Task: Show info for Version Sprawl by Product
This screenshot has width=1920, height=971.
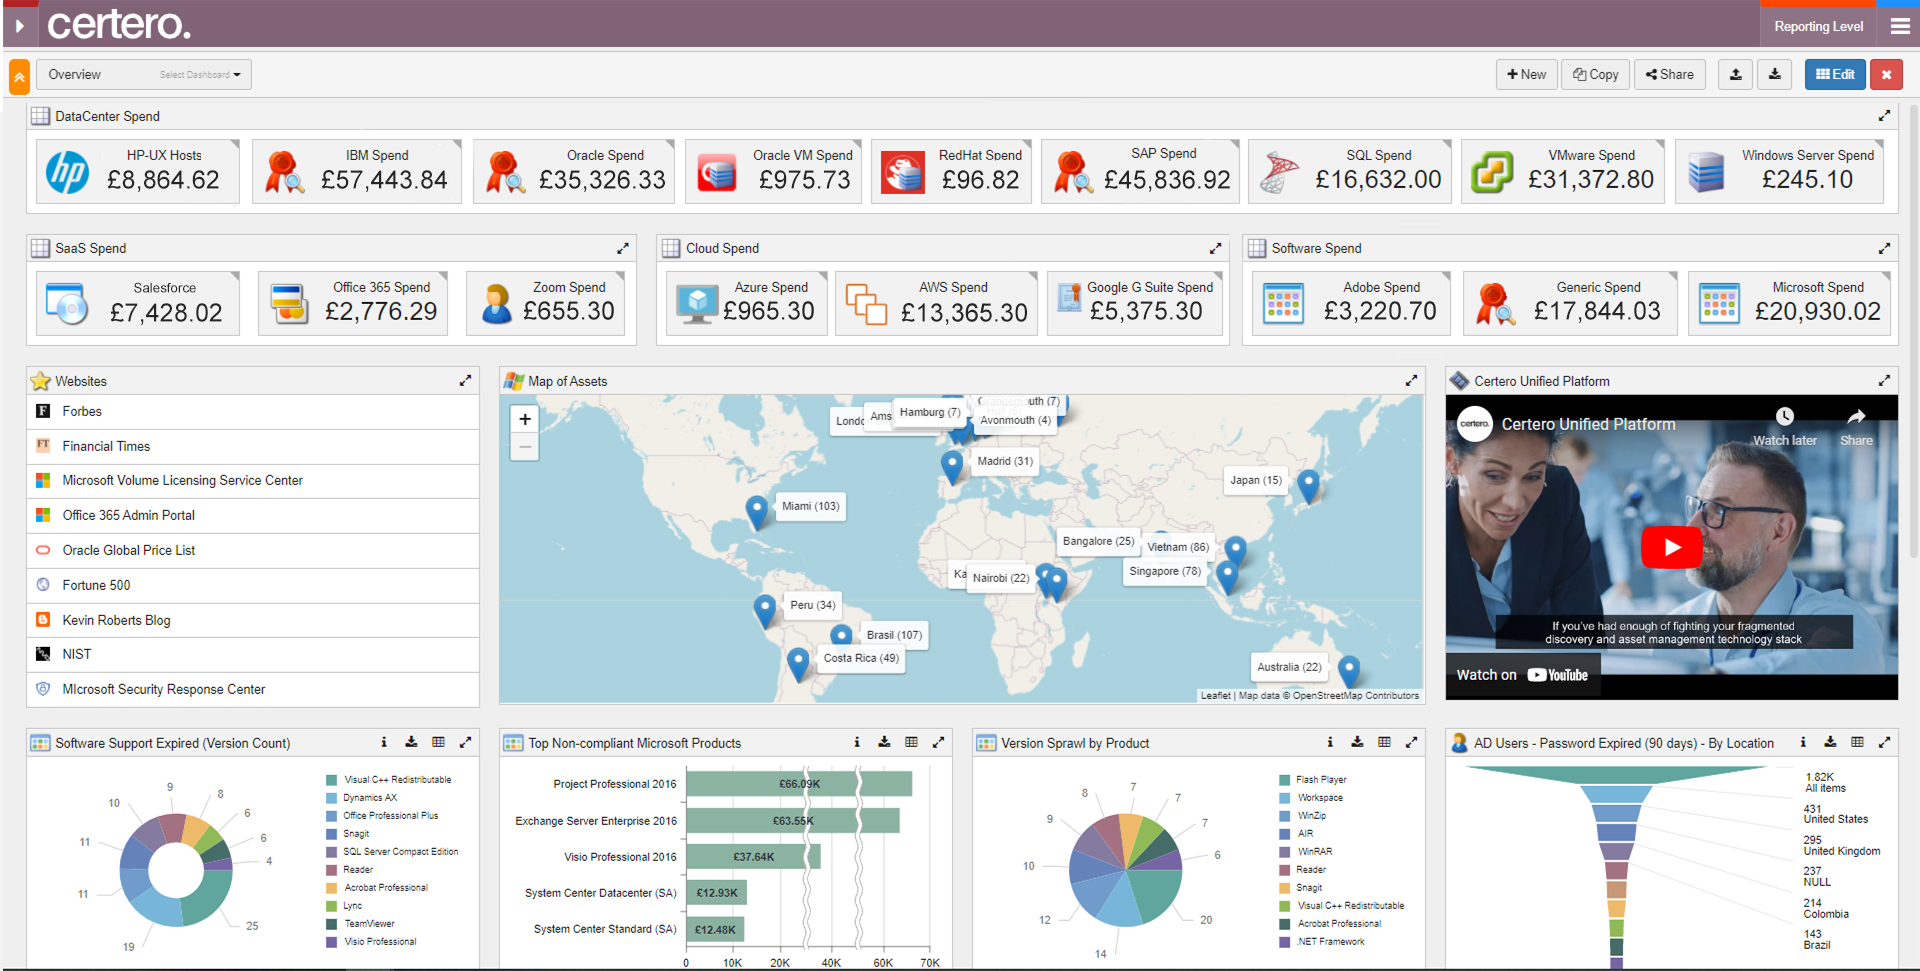Action: click(1330, 742)
